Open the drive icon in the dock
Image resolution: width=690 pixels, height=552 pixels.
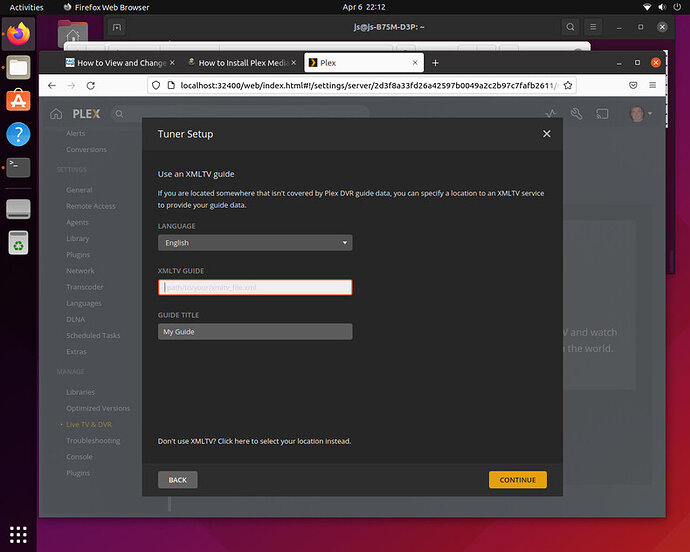click(x=18, y=209)
